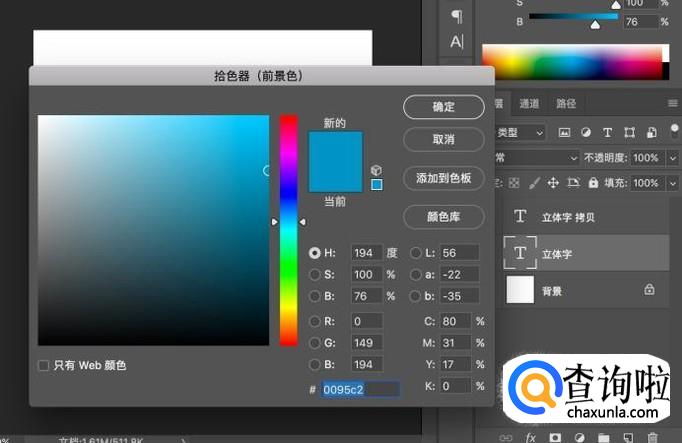The height and width of the screenshot is (443, 682).
Task: Click the web-safe color square below cube
Action: [x=377, y=184]
